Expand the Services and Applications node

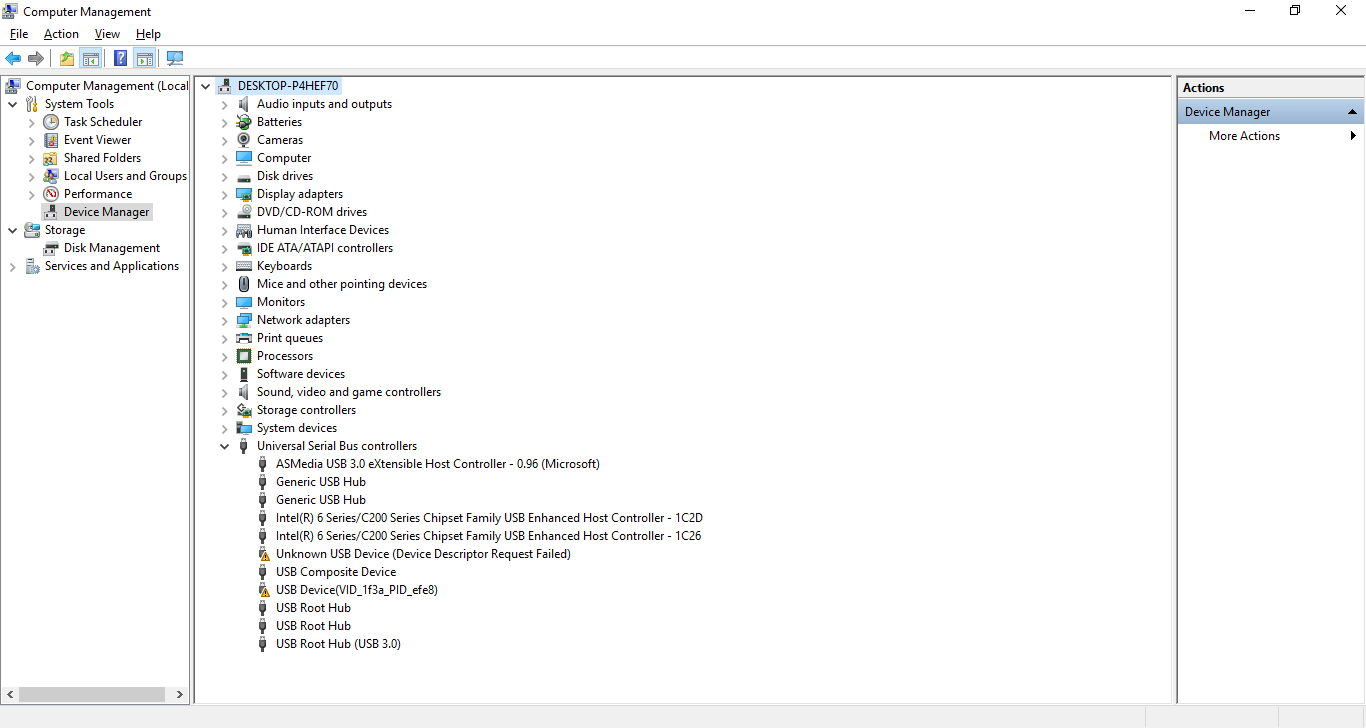pos(12,266)
